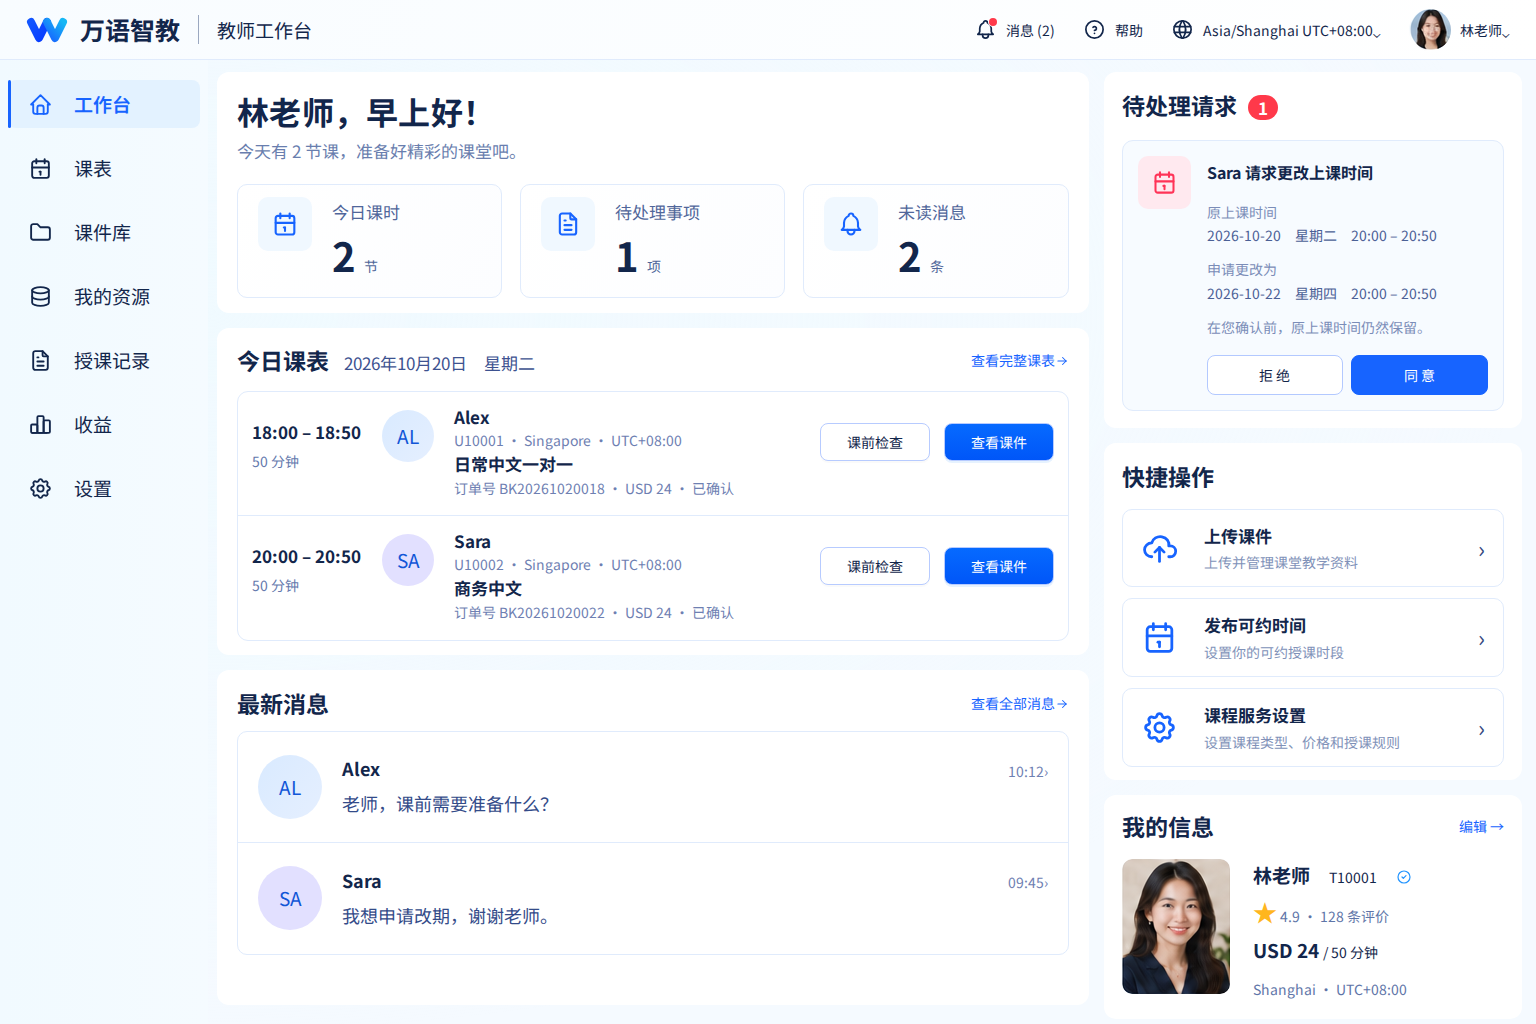1536x1024 pixels.
Task: Click the 上传课件 cloud upload icon
Action: (x=1160, y=549)
